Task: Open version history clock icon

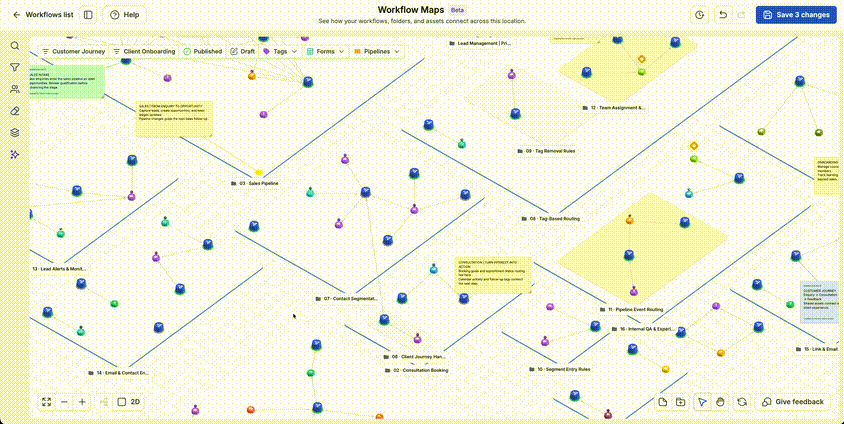Action: tap(699, 15)
